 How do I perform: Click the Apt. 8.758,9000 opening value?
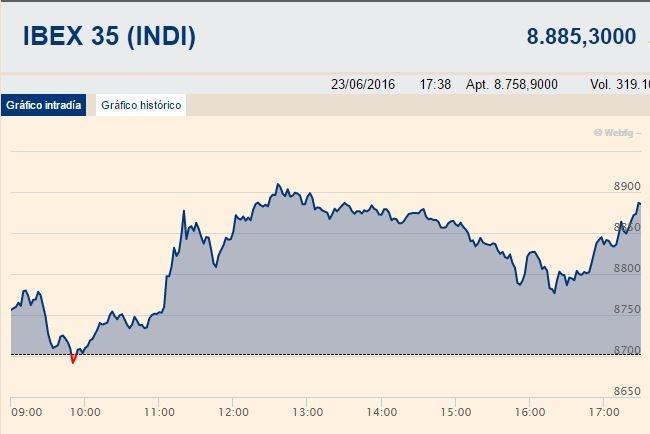coord(512,85)
